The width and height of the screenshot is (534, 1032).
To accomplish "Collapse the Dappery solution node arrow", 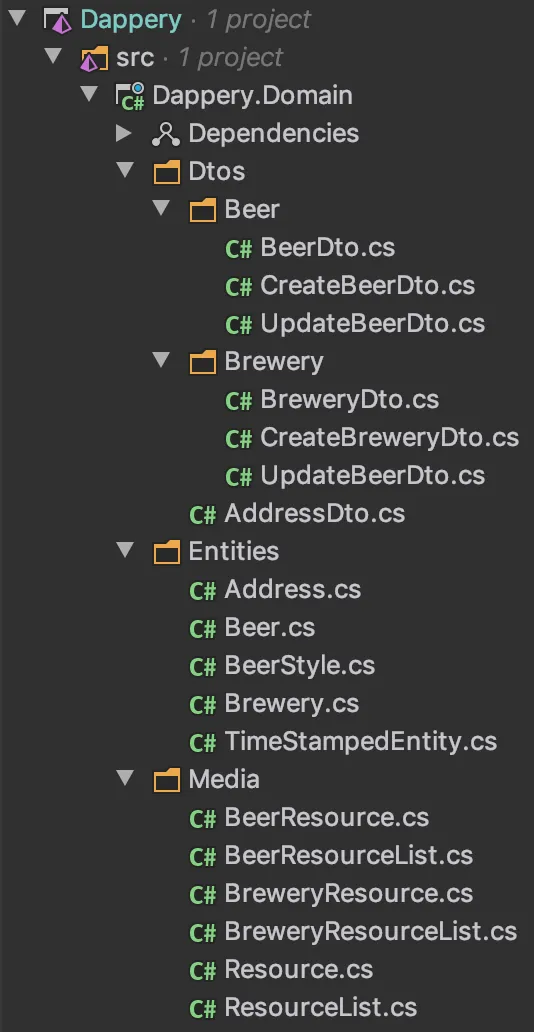I will point(17,19).
